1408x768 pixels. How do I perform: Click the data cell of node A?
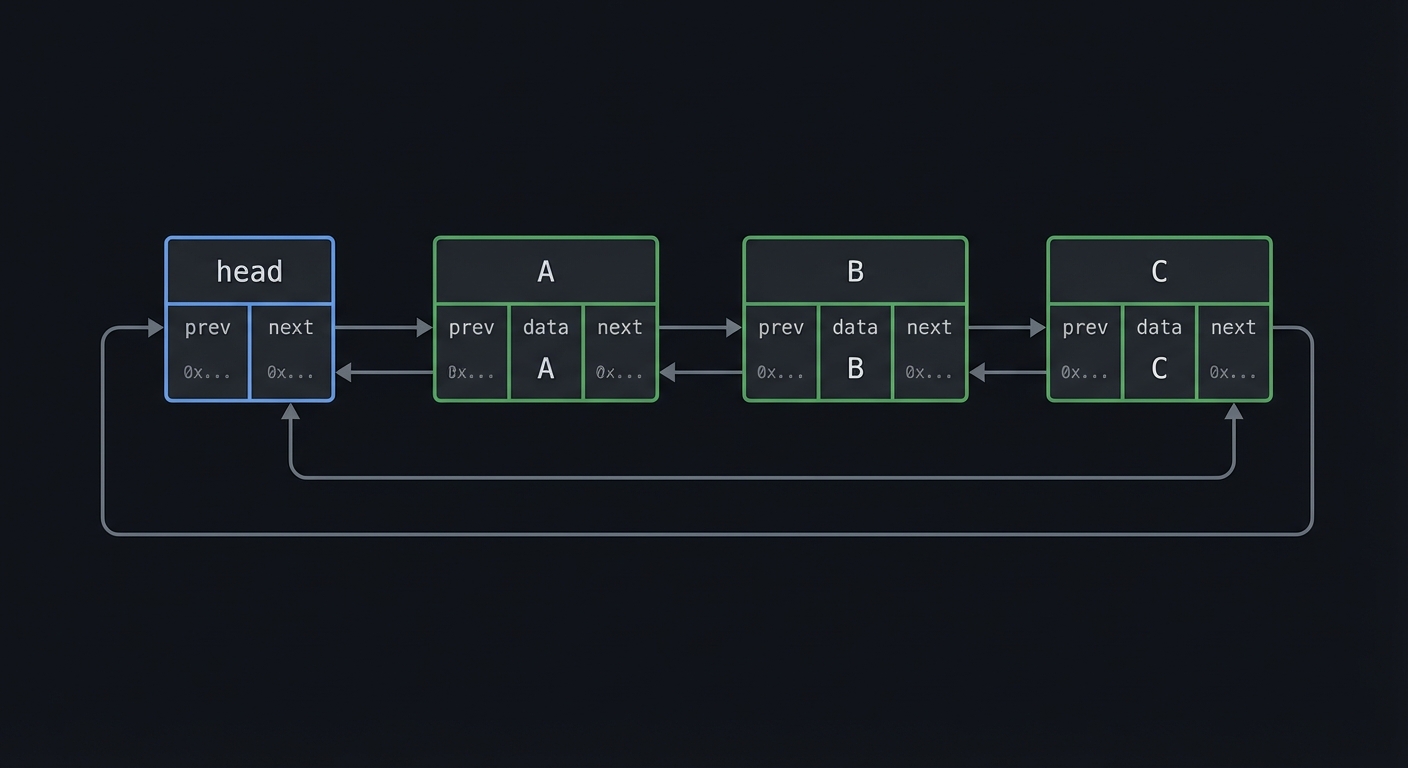tap(545, 352)
